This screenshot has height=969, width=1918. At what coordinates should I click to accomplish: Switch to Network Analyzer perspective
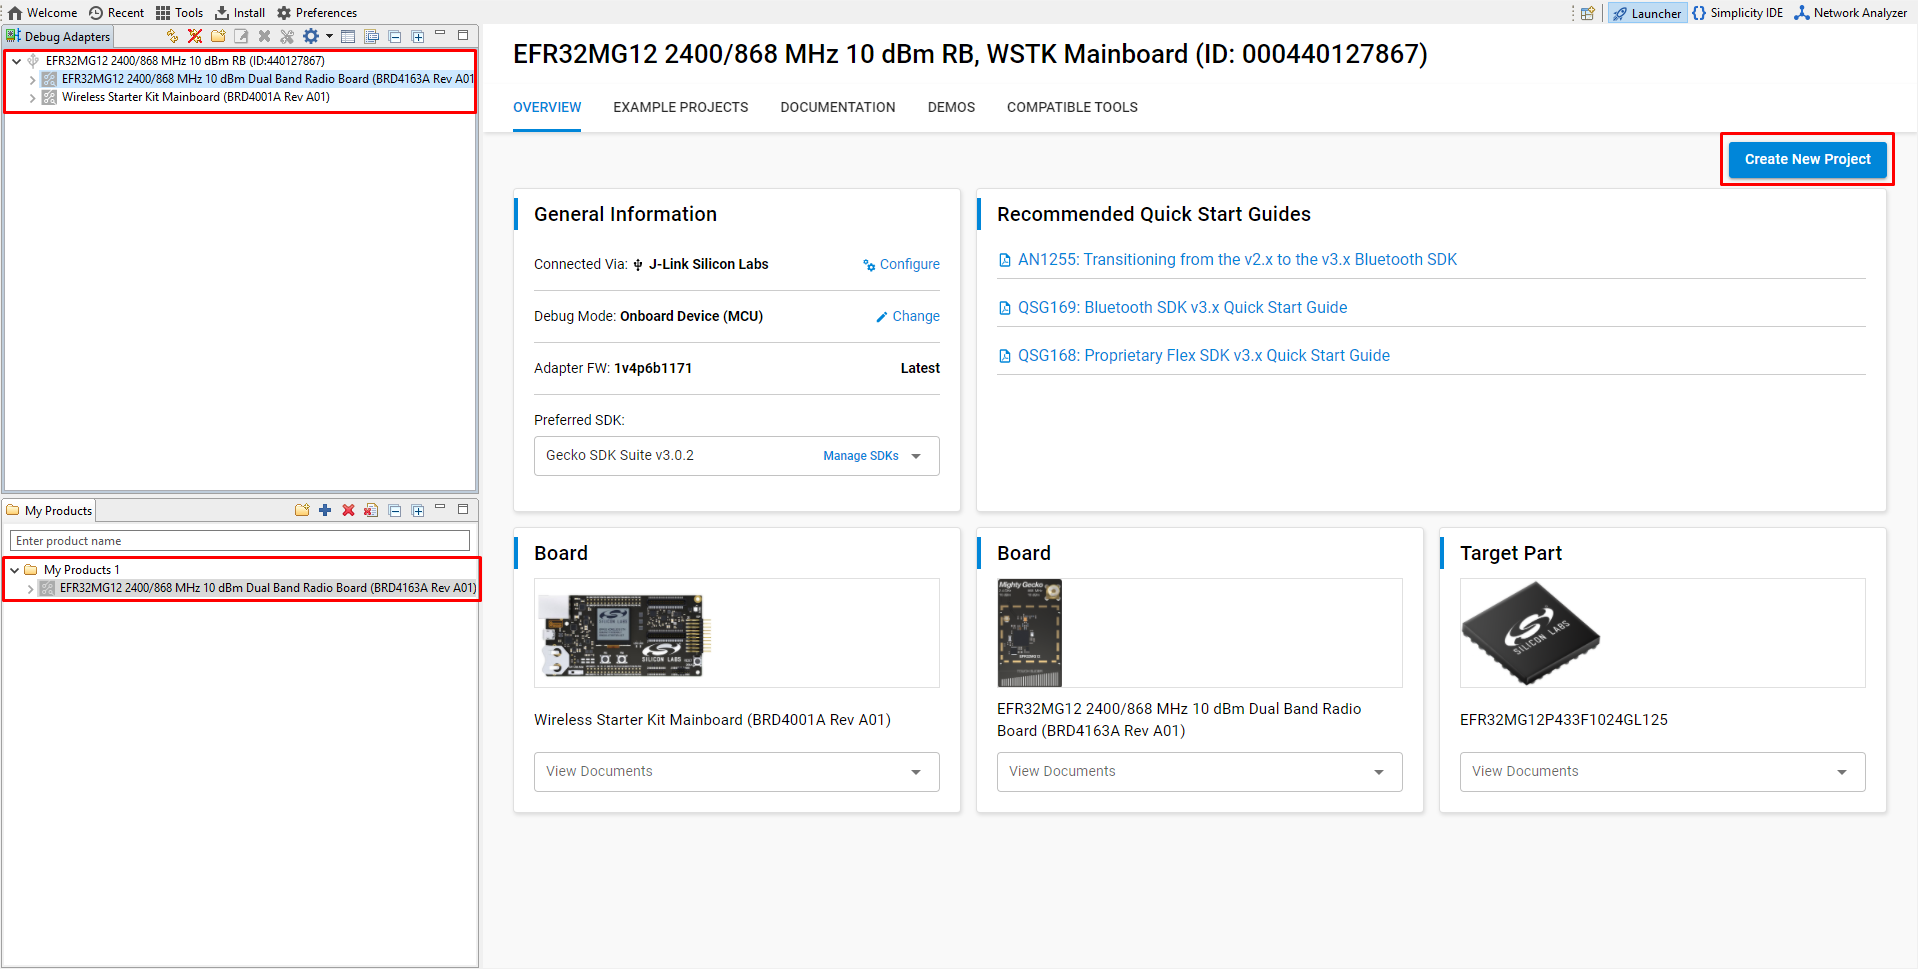[1851, 13]
